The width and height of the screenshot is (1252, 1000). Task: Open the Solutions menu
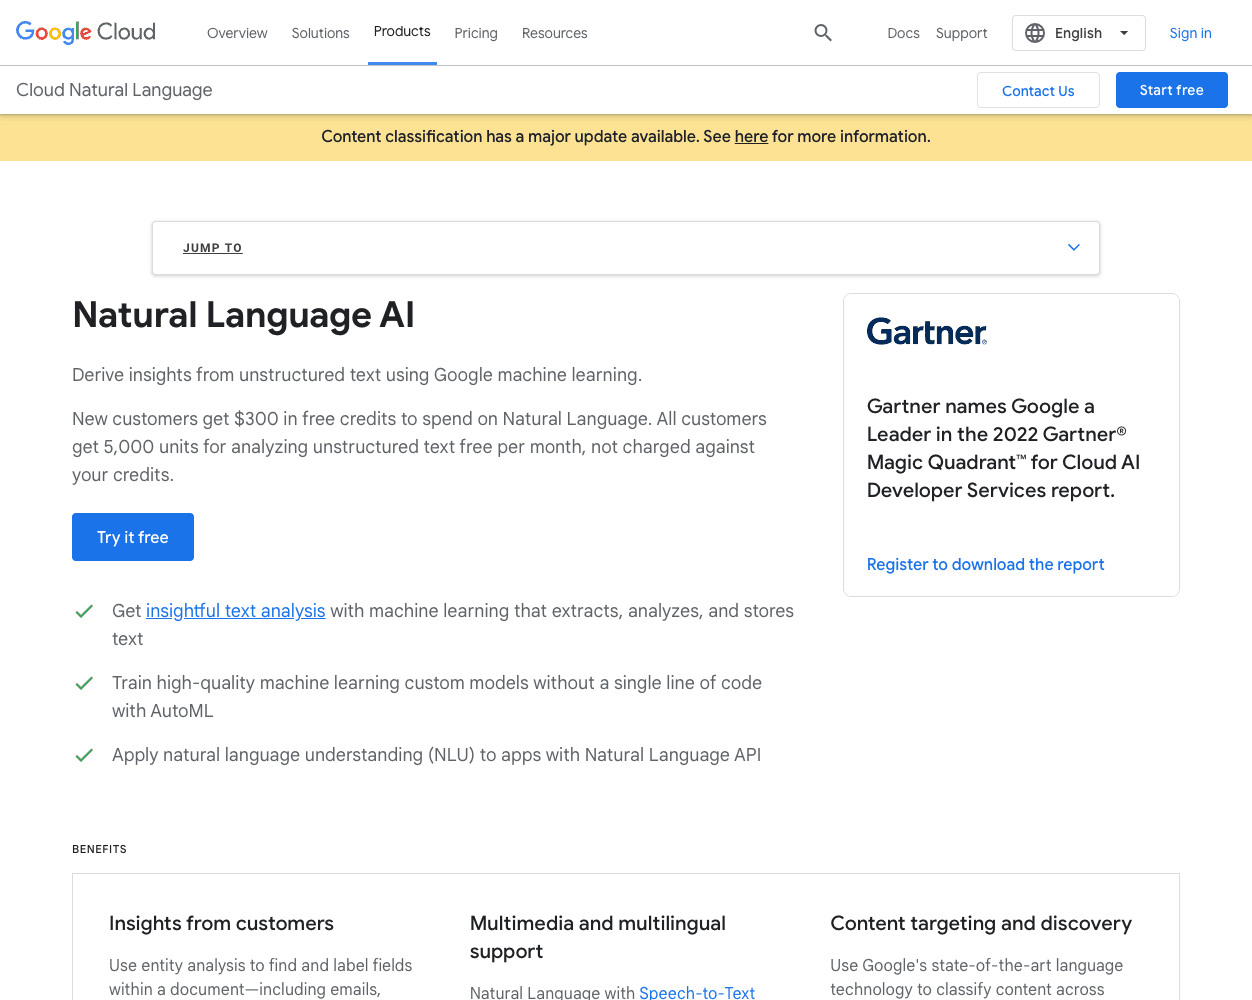[320, 33]
